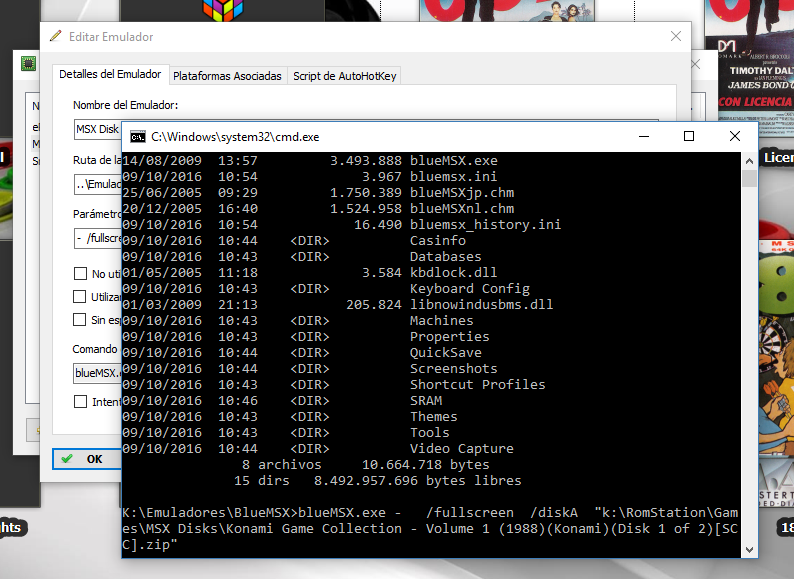Click the bluemsx_history.ini entry
The image size is (794, 579).
(485, 224)
